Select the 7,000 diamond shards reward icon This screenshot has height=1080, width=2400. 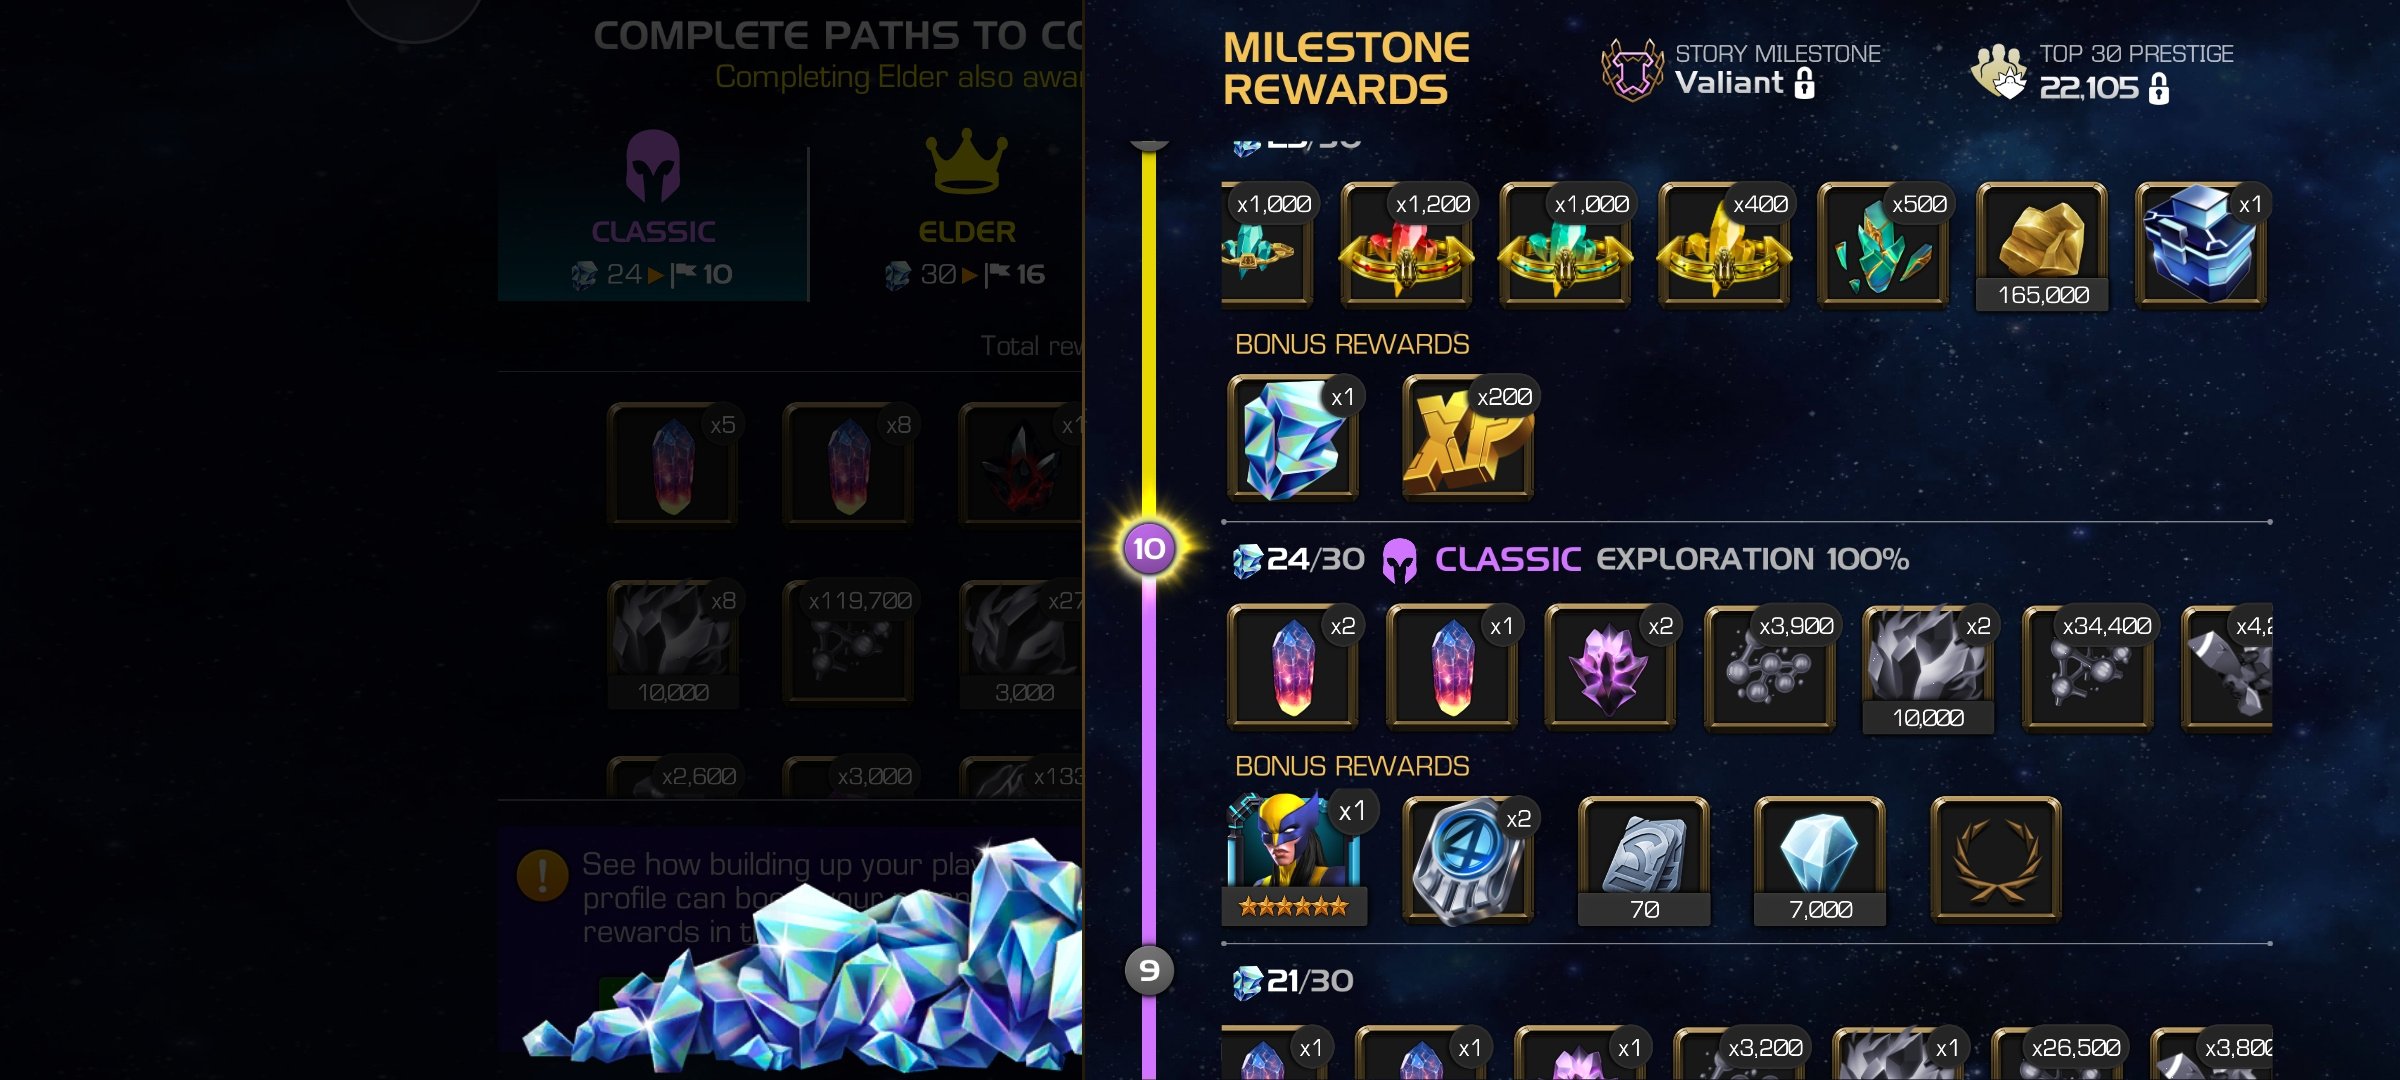(1820, 860)
